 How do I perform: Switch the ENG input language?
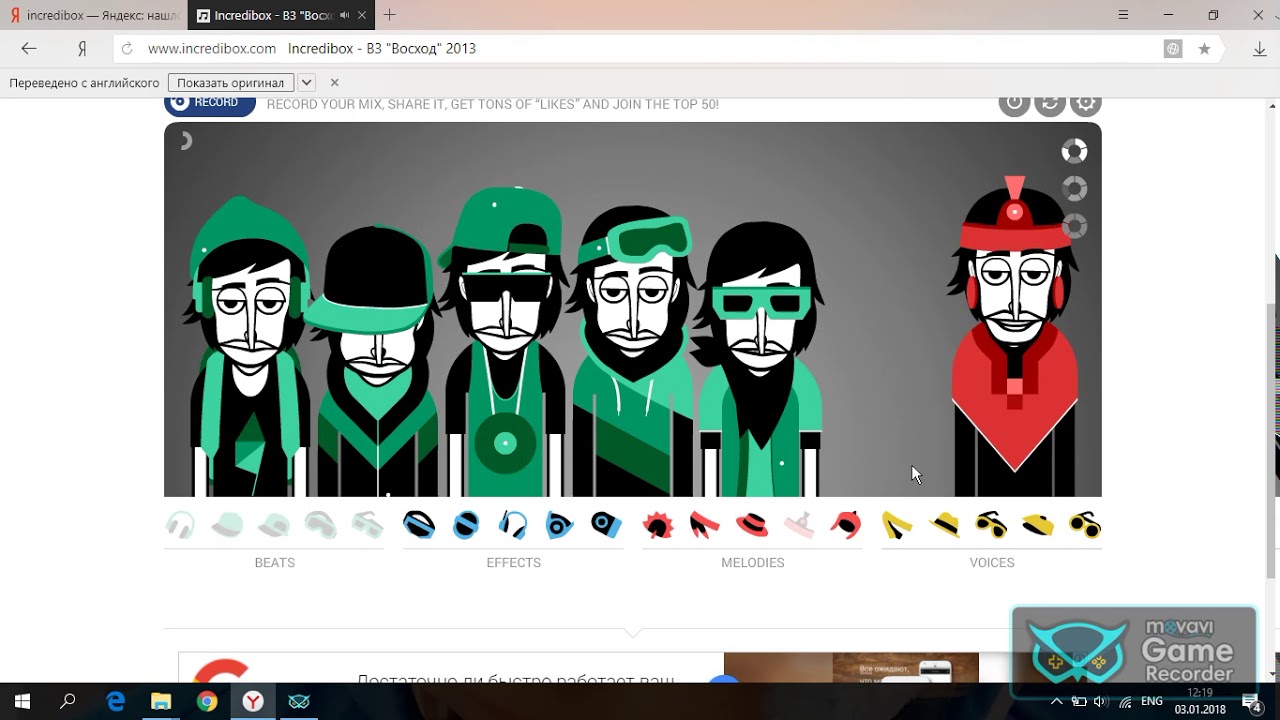tap(1152, 702)
